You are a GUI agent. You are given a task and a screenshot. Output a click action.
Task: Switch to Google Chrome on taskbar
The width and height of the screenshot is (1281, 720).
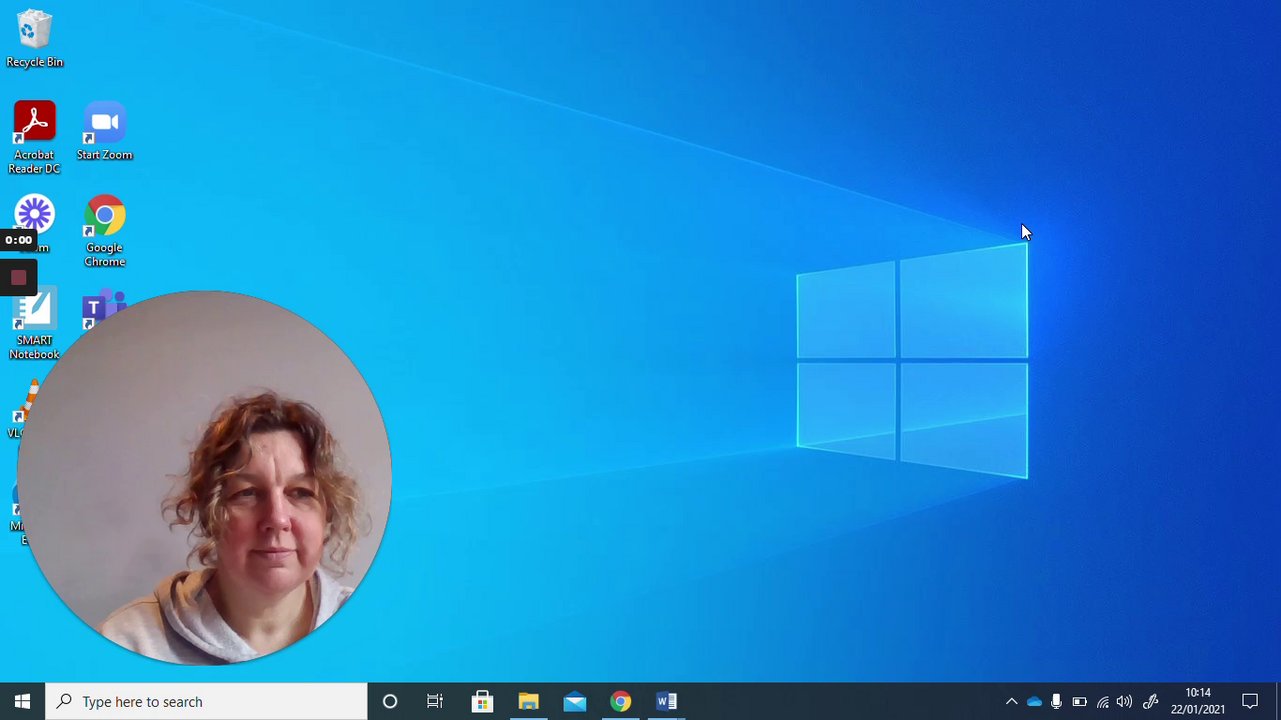620,701
